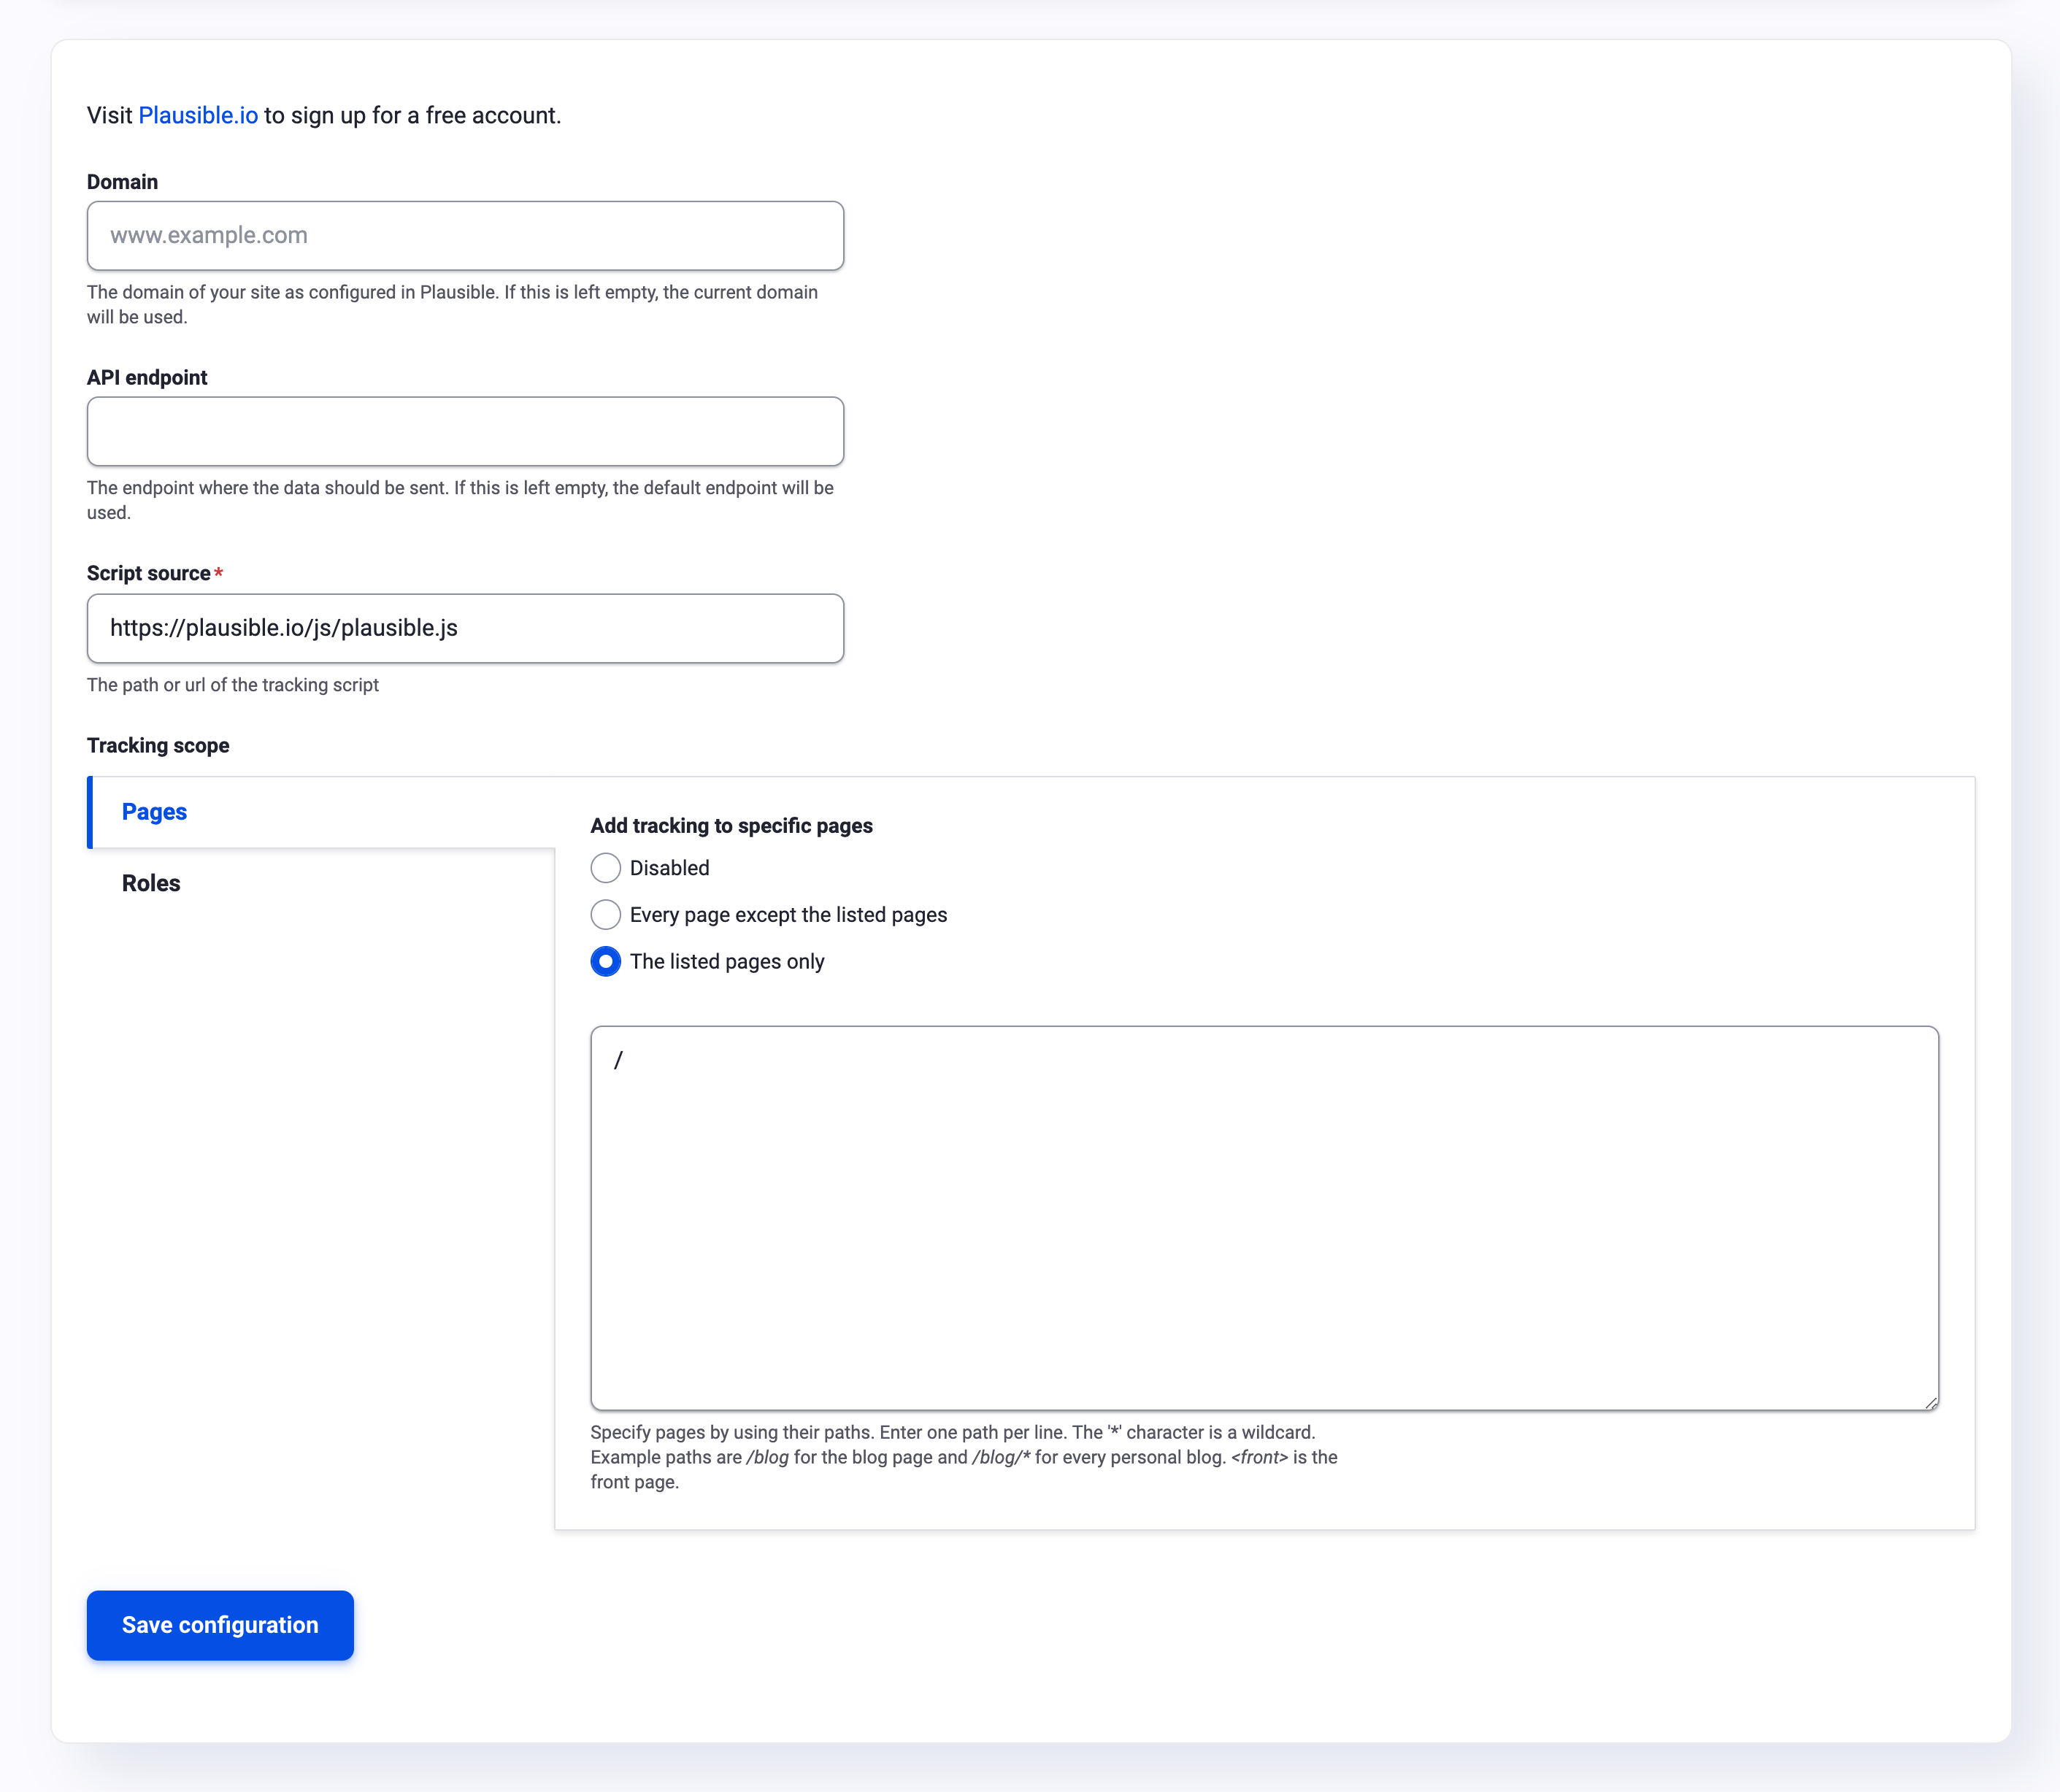Choose Every page except the listed pages
This screenshot has height=1792, width=2060.
click(x=605, y=914)
